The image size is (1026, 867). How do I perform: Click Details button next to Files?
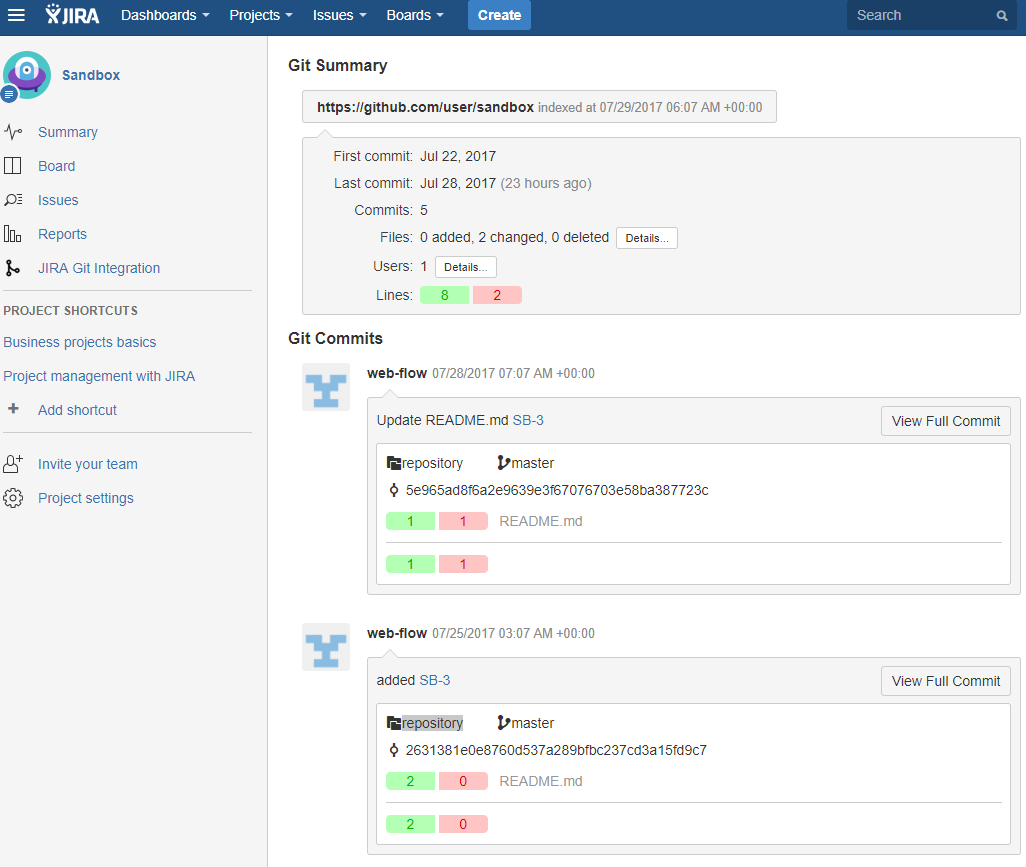[646, 238]
